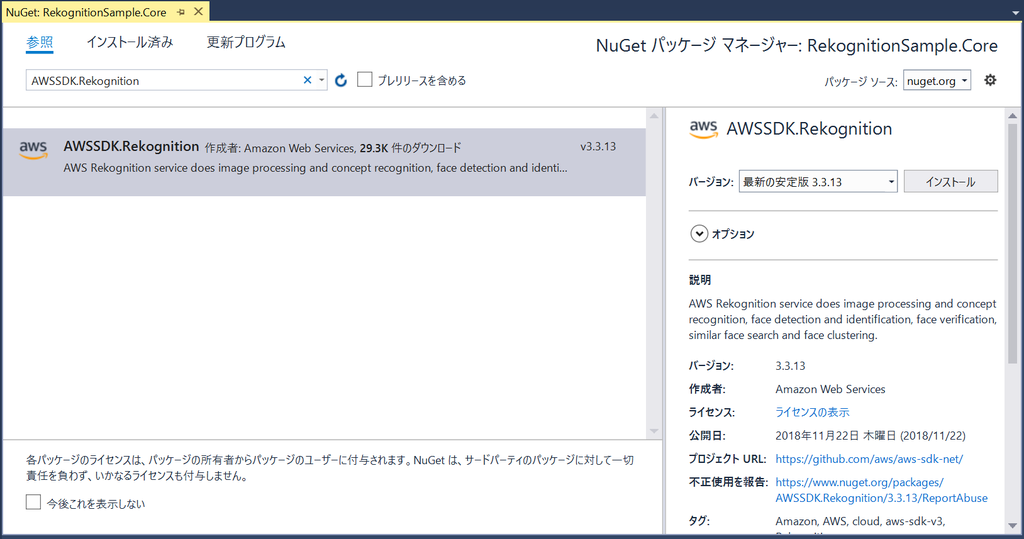The height and width of the screenshot is (539, 1024).
Task: Switch to 更新プログラム tab
Action: tap(246, 42)
